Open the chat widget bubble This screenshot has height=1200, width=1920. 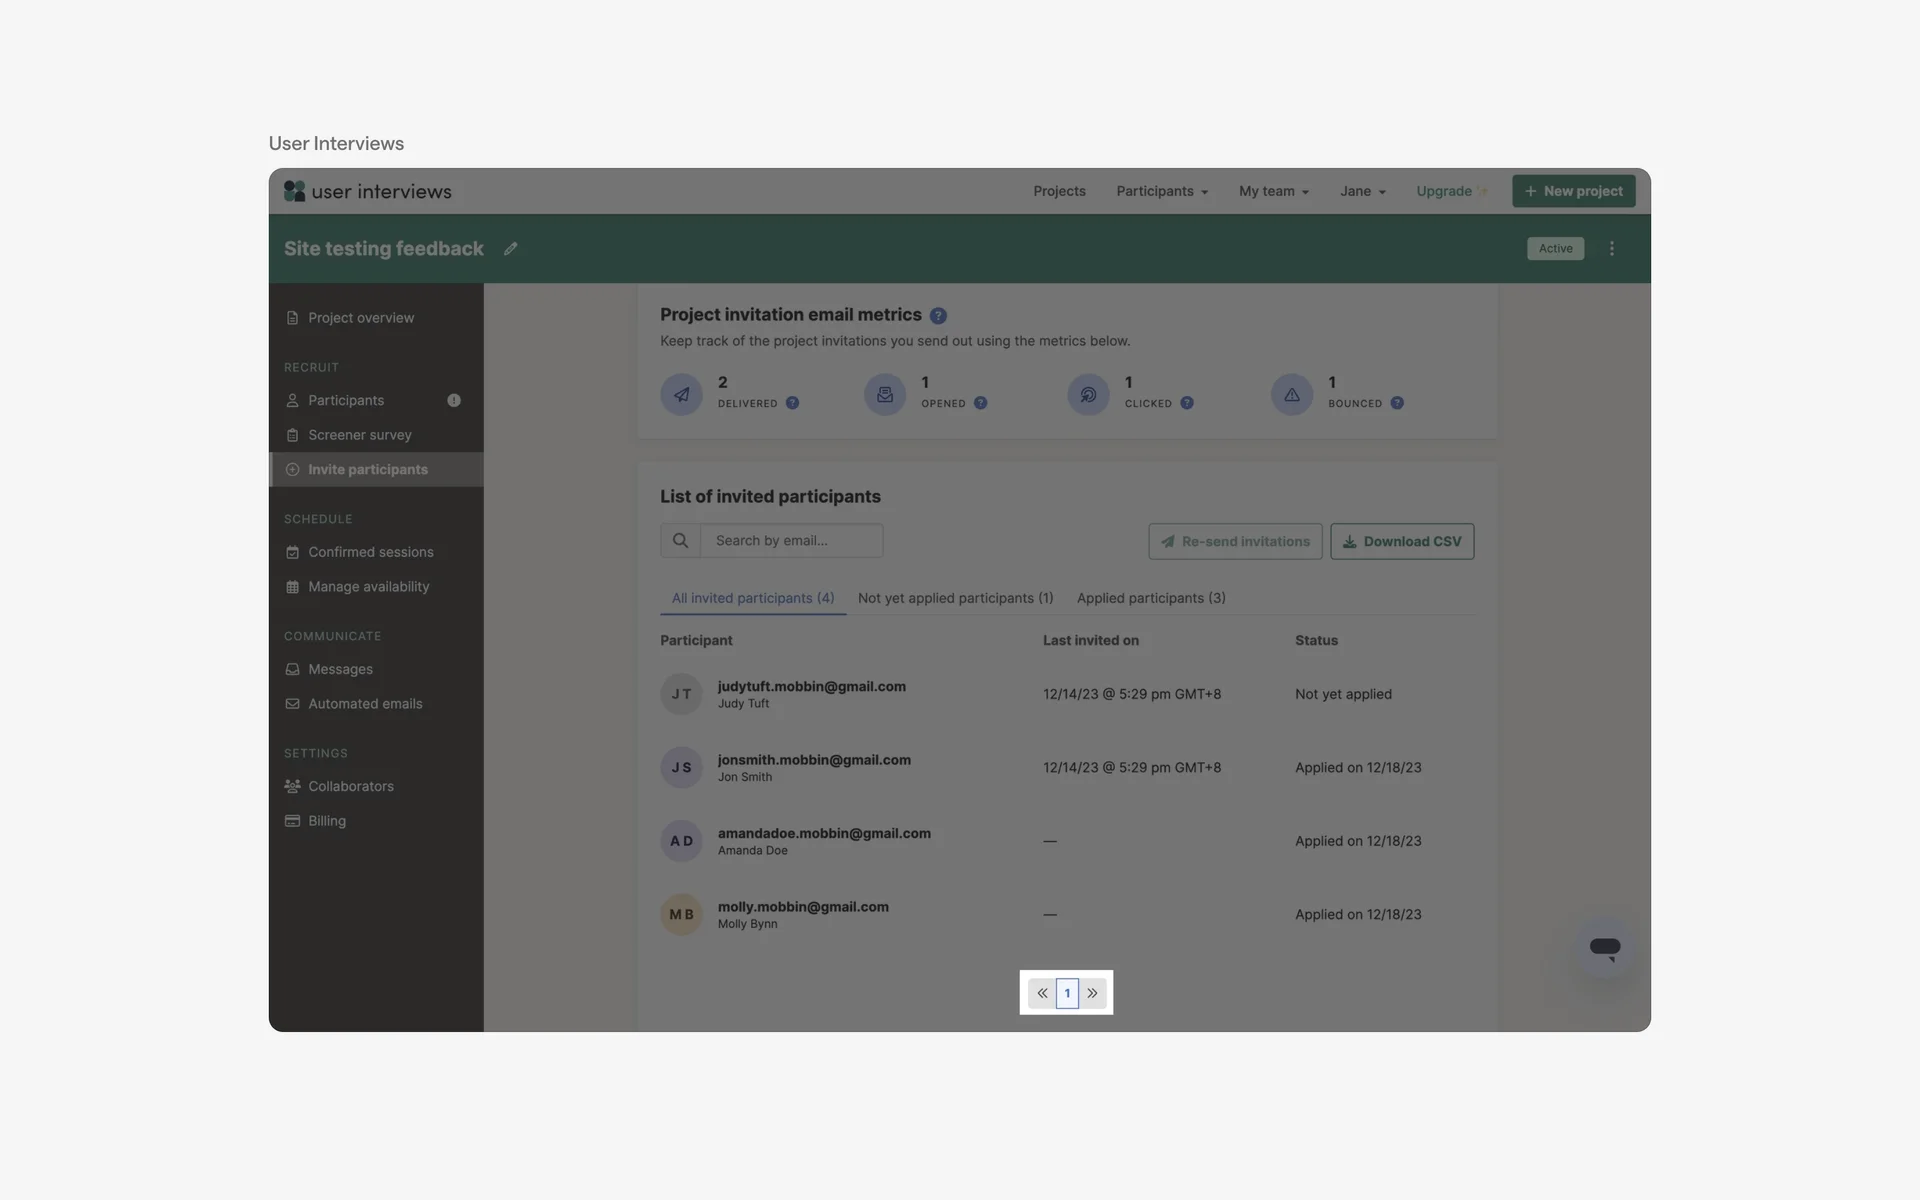coord(1605,947)
